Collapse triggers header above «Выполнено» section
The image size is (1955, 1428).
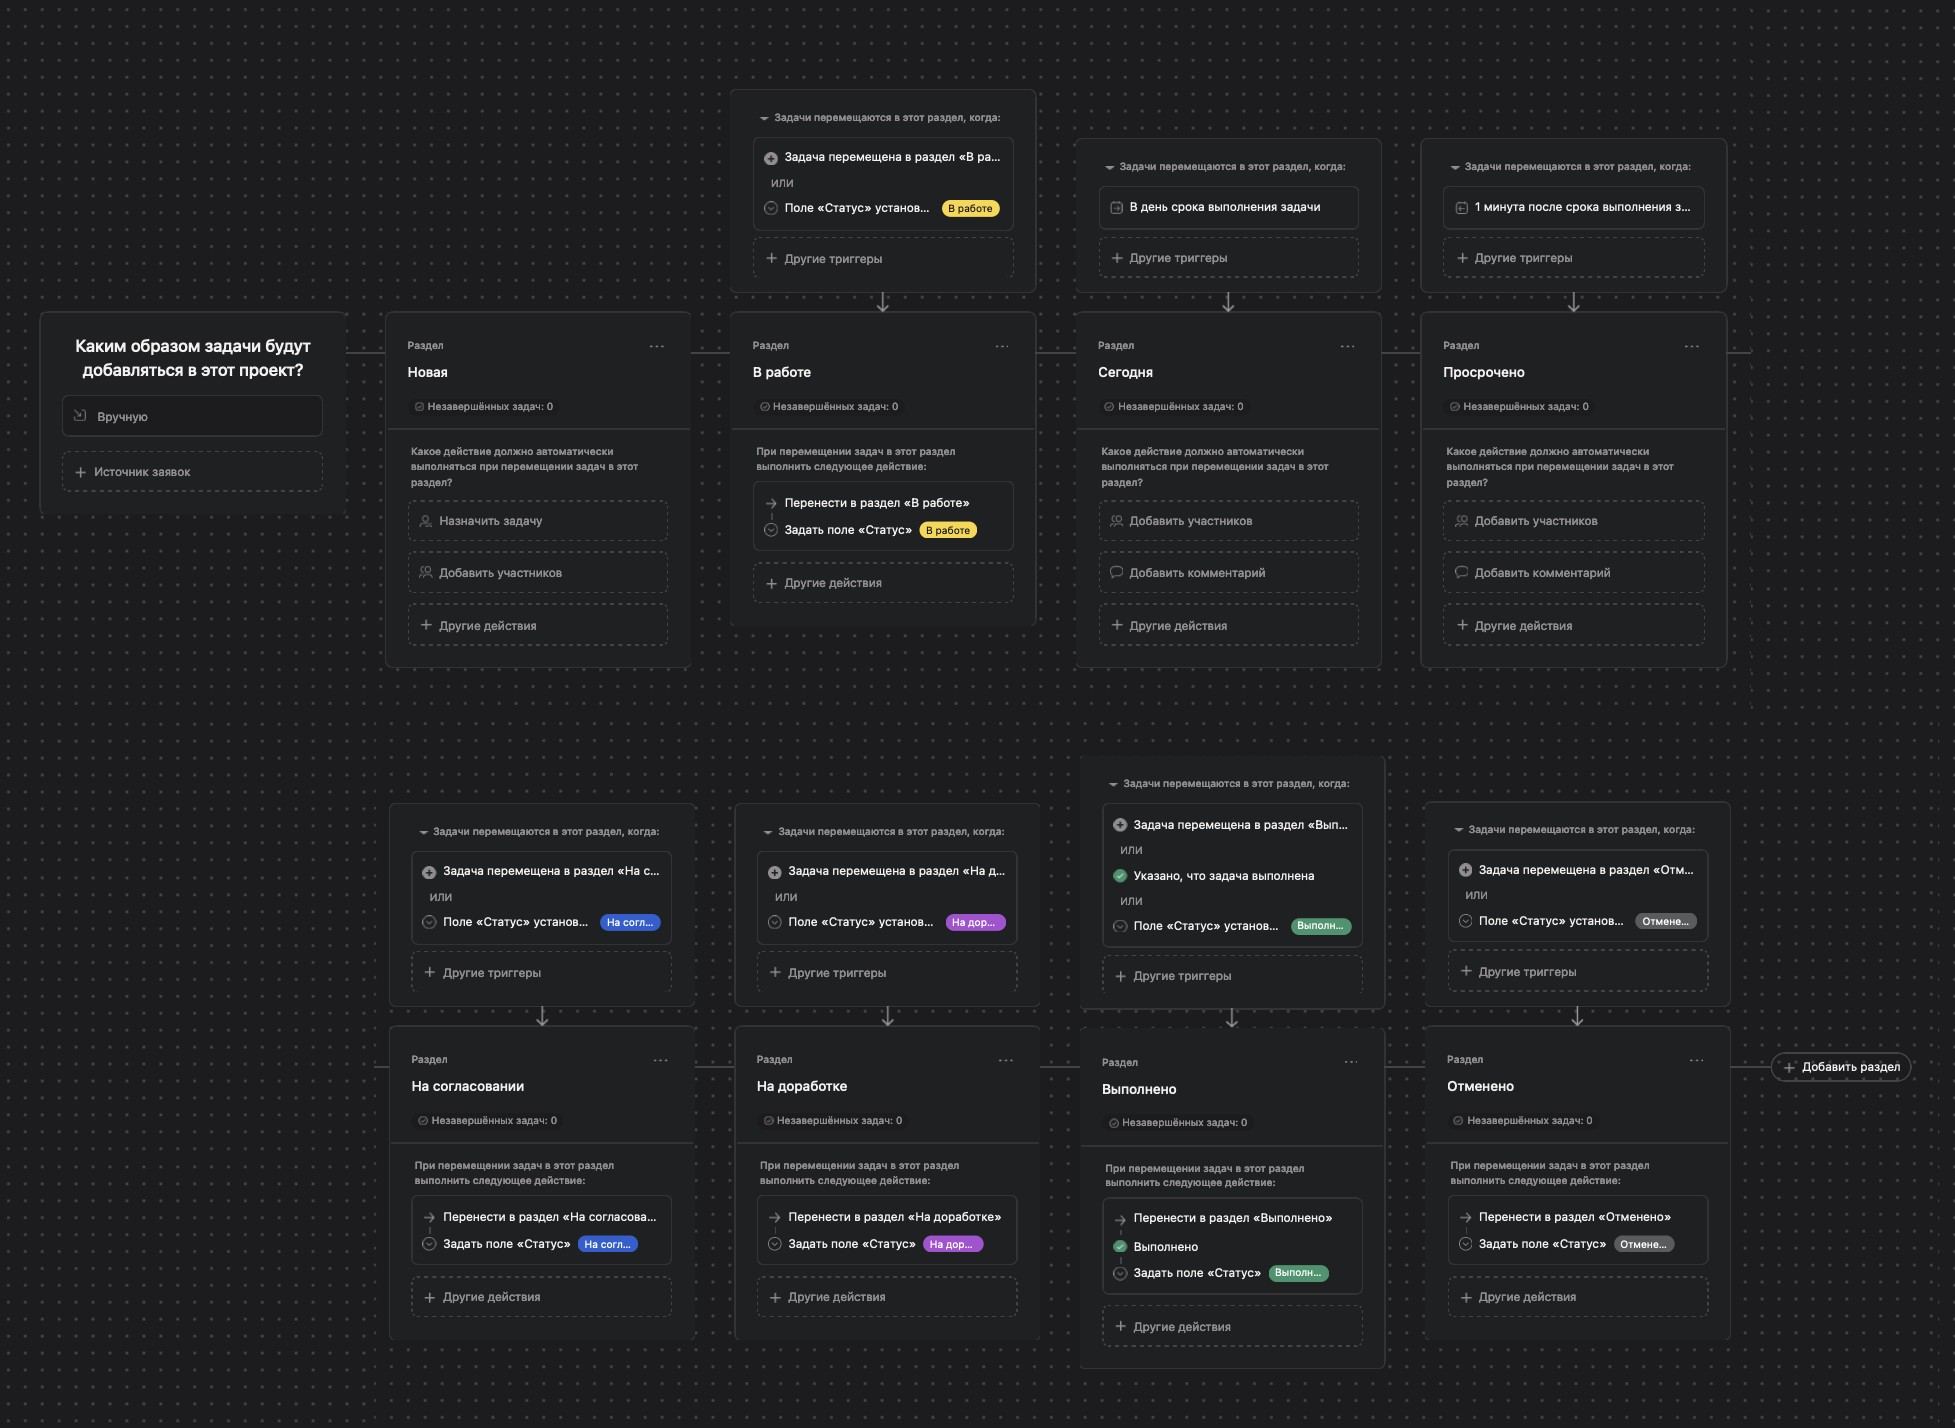tap(1114, 784)
